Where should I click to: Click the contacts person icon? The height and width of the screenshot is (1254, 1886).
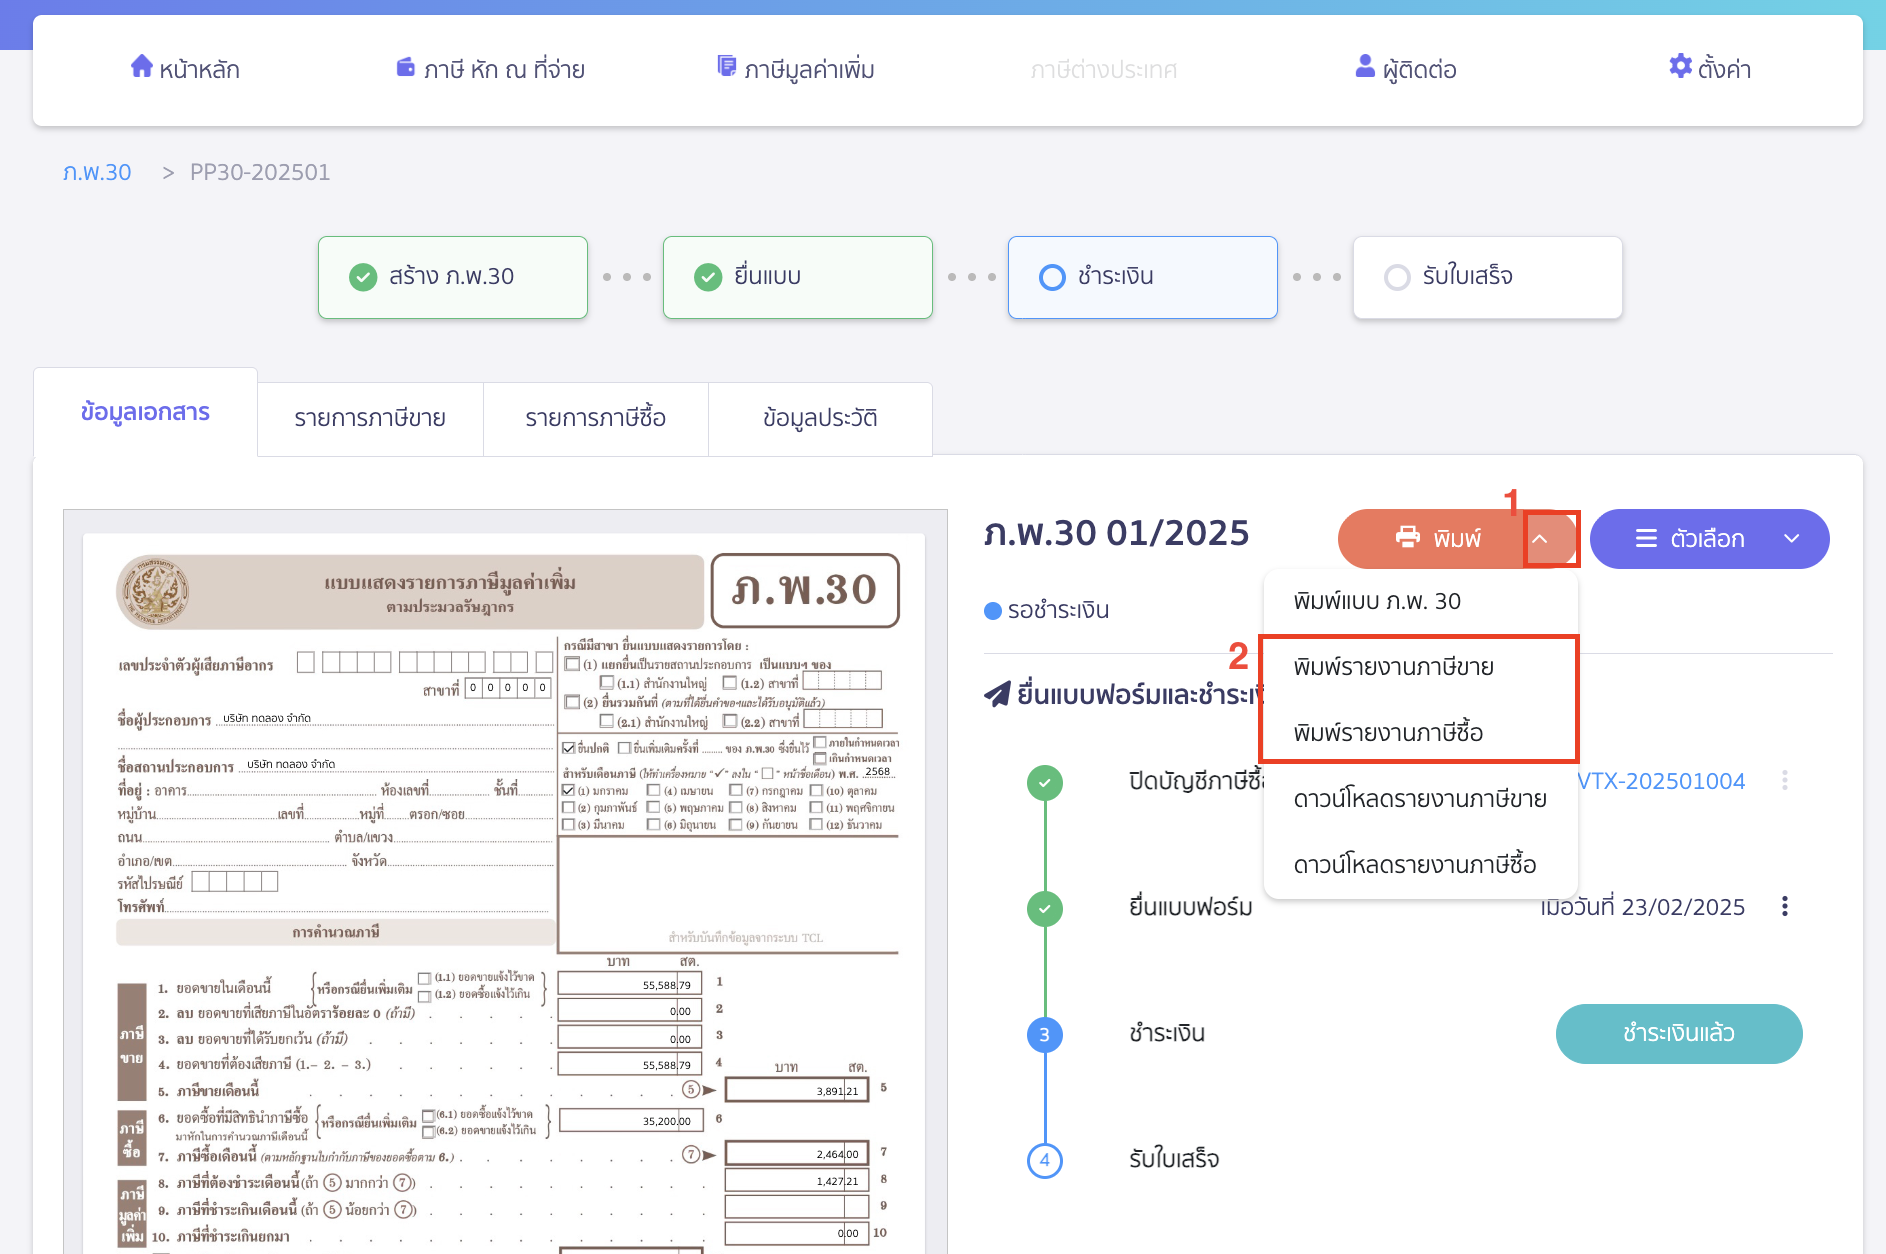click(x=1364, y=67)
